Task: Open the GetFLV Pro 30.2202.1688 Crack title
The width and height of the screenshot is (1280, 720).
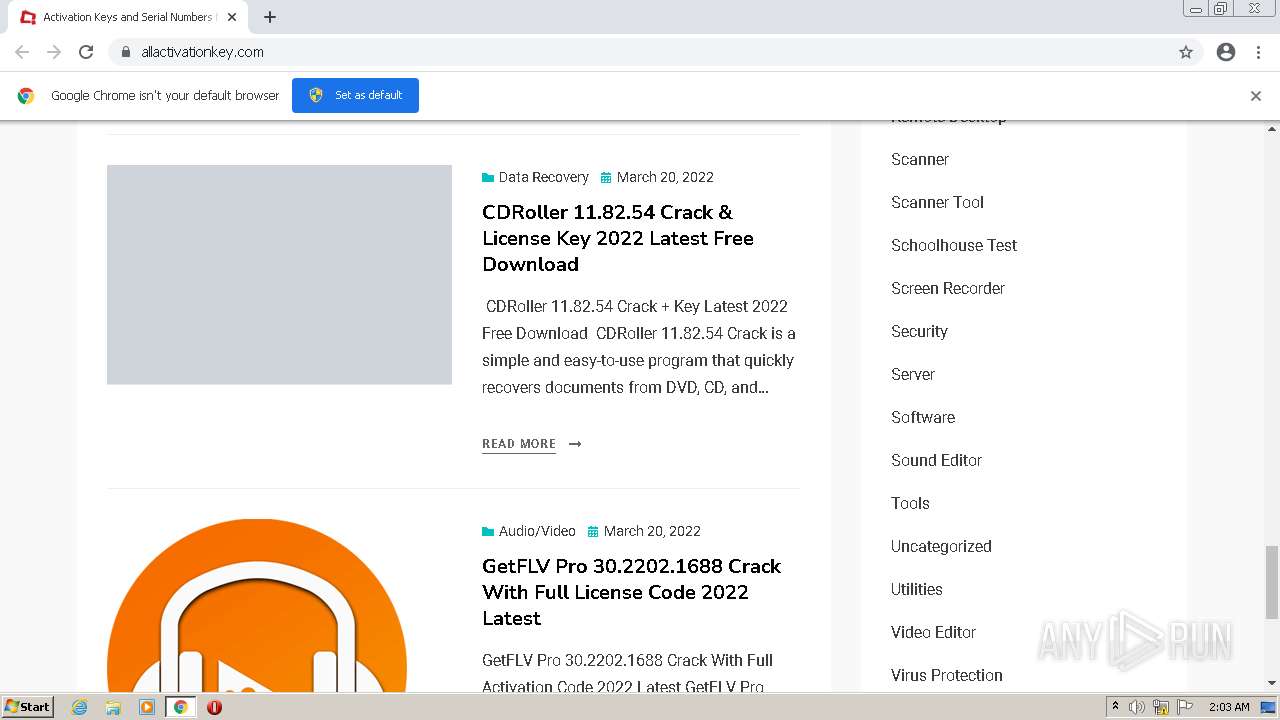Action: 631,592
